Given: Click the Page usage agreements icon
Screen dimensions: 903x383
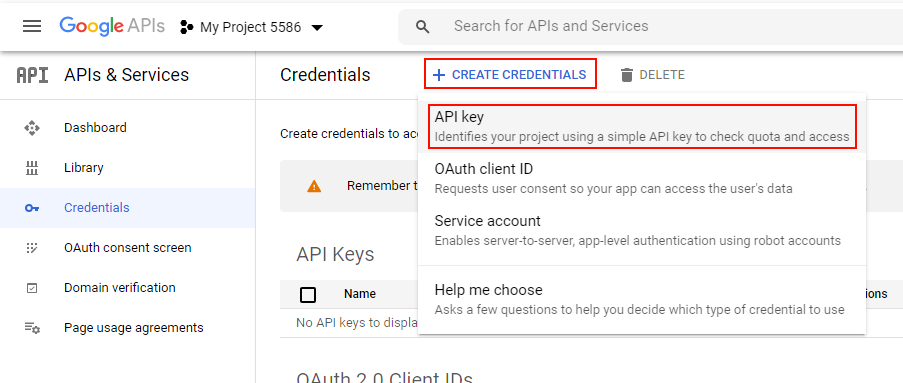Looking at the screenshot, I should click(32, 328).
